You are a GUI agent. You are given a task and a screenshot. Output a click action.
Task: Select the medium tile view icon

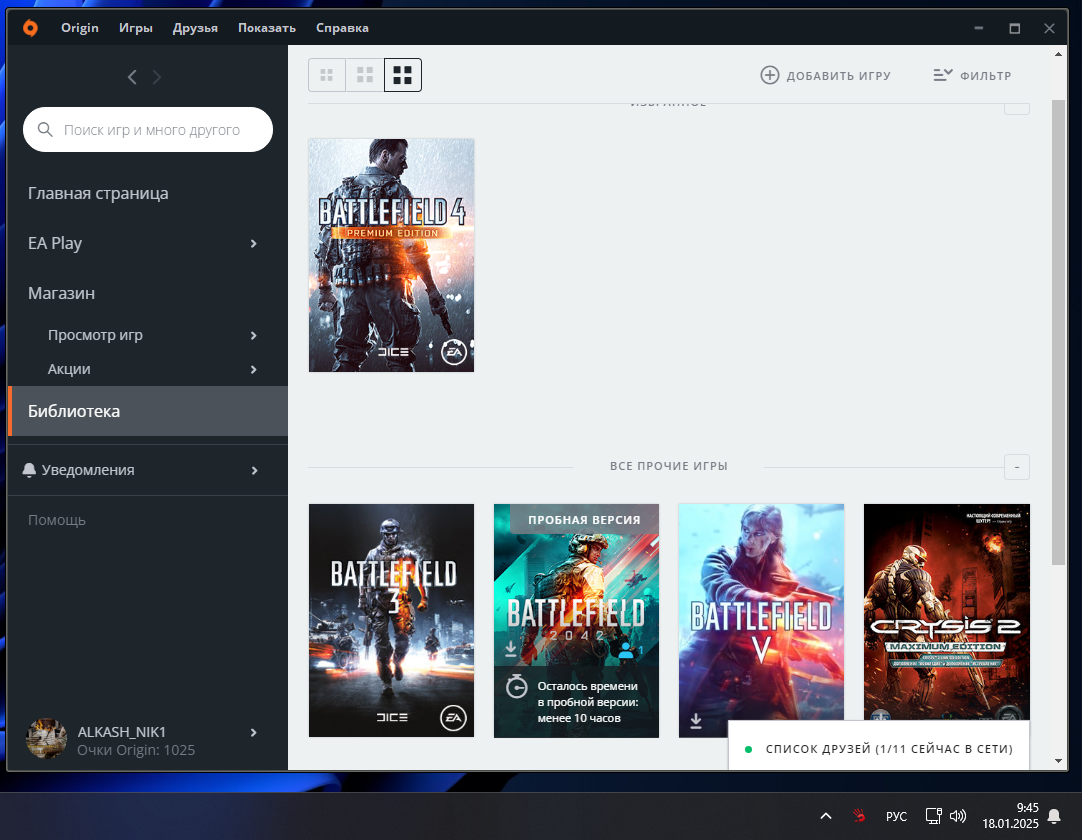pos(364,75)
